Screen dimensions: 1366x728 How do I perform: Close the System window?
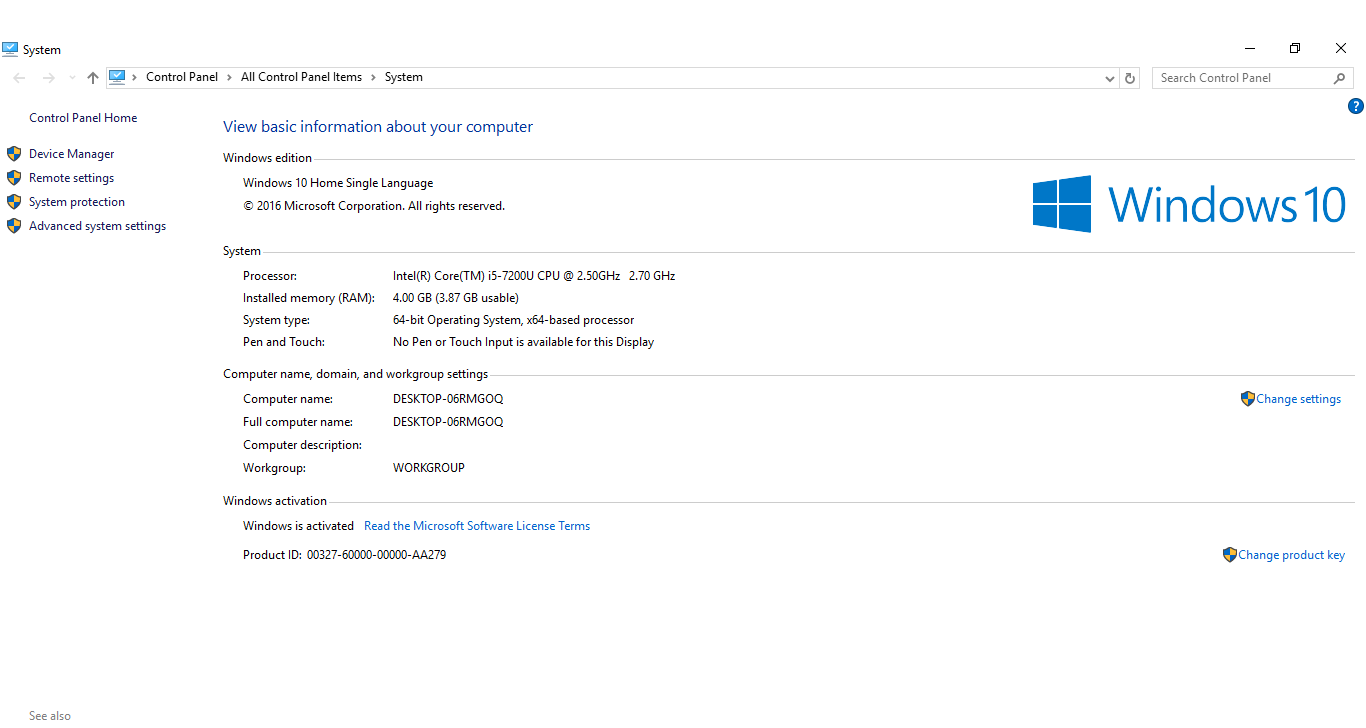[1341, 48]
